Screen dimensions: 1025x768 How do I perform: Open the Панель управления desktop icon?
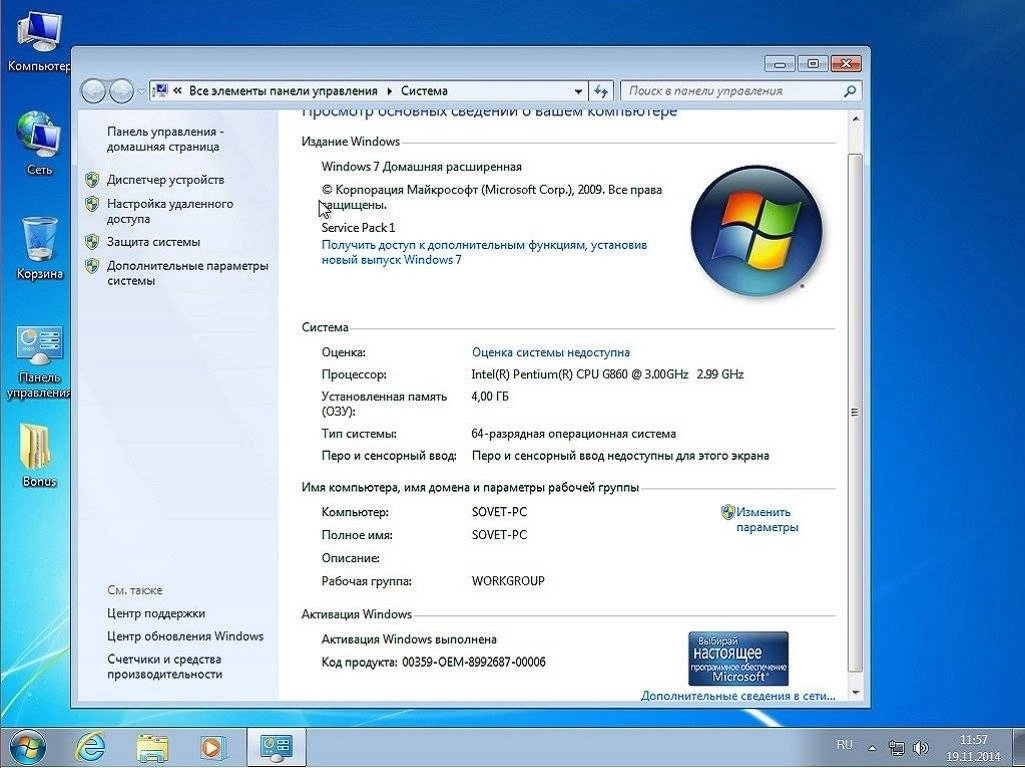39,362
